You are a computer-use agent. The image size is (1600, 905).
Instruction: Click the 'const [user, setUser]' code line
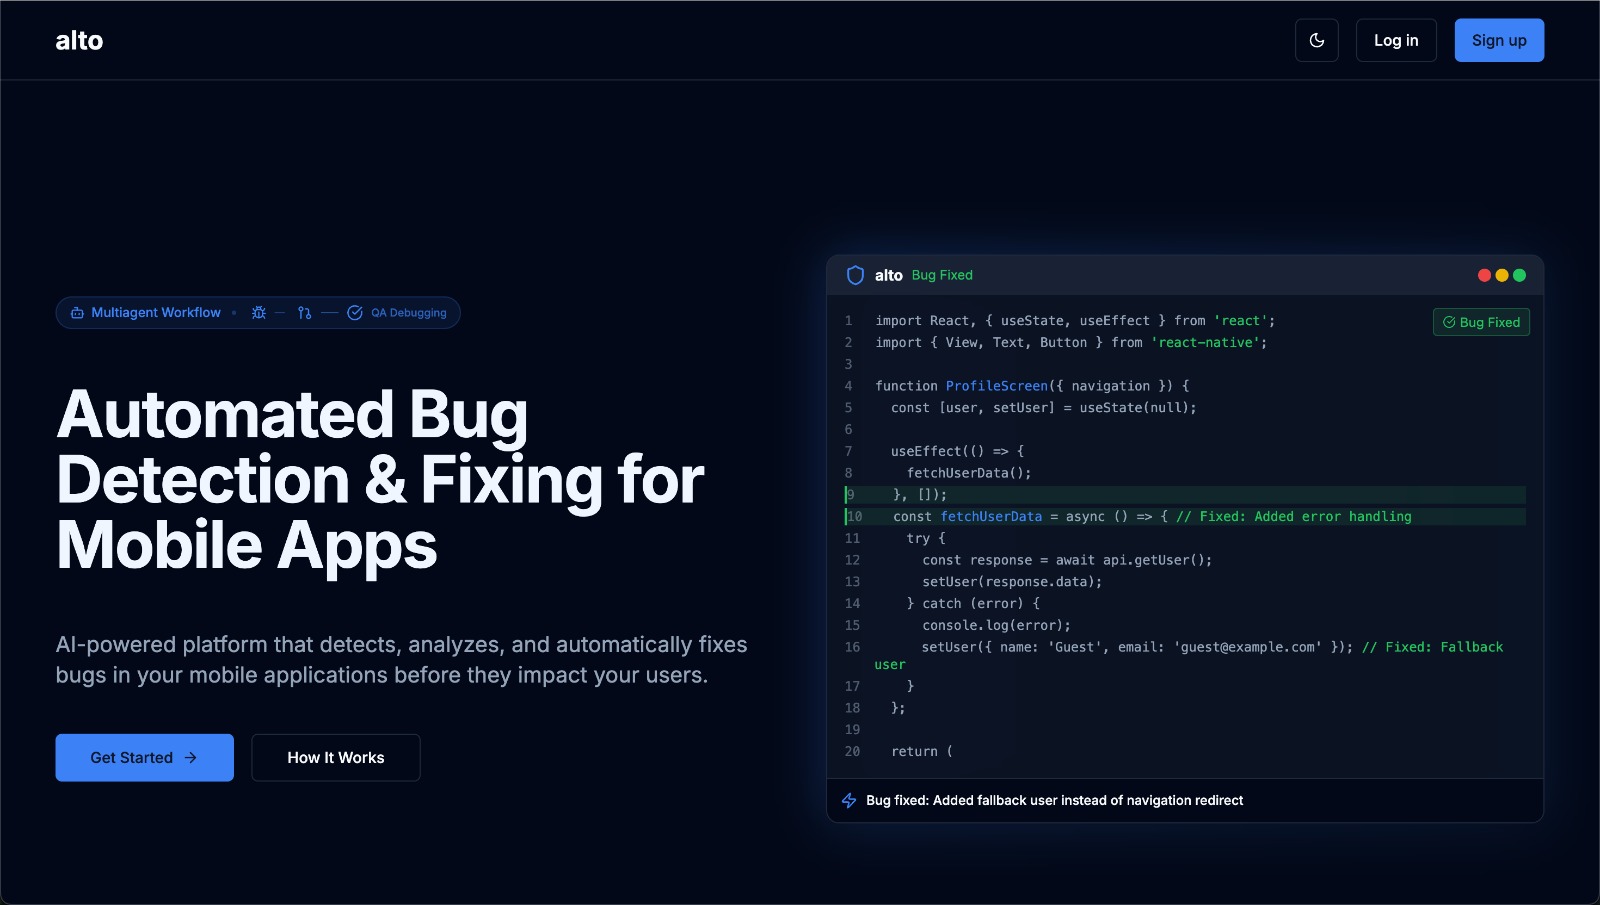pos(1043,408)
